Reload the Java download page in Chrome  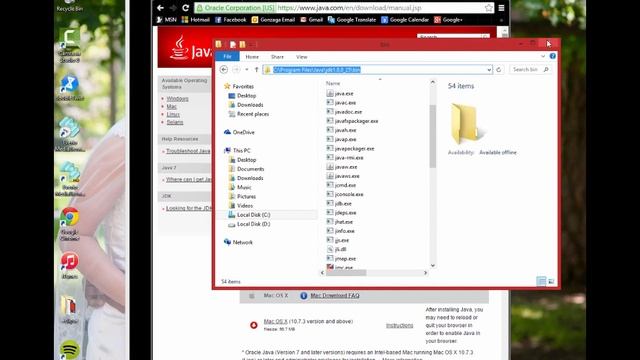coord(185,8)
